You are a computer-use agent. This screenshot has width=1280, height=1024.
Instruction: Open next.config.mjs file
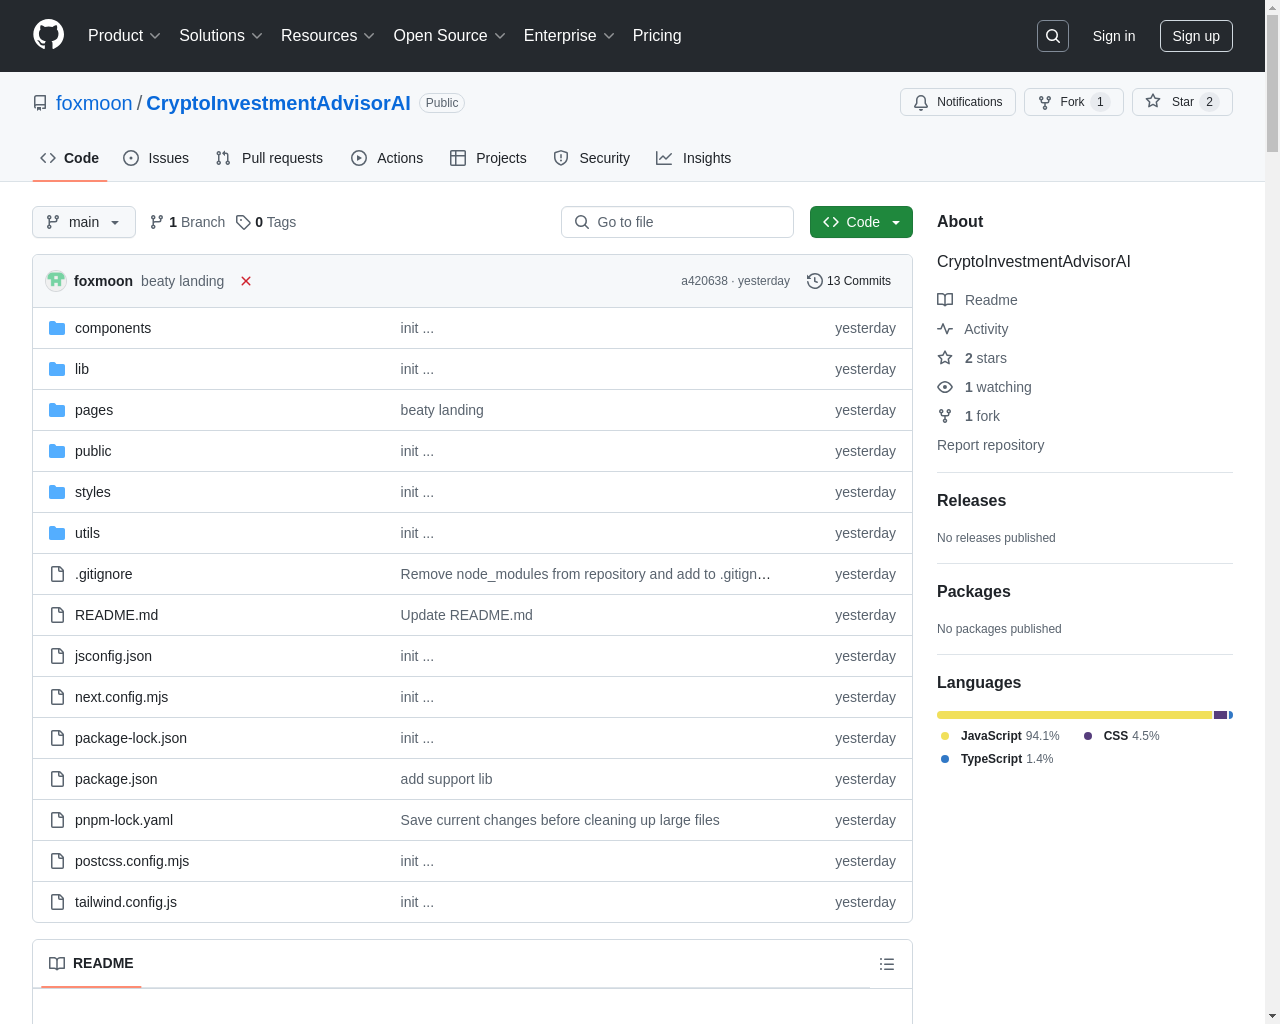coord(121,697)
